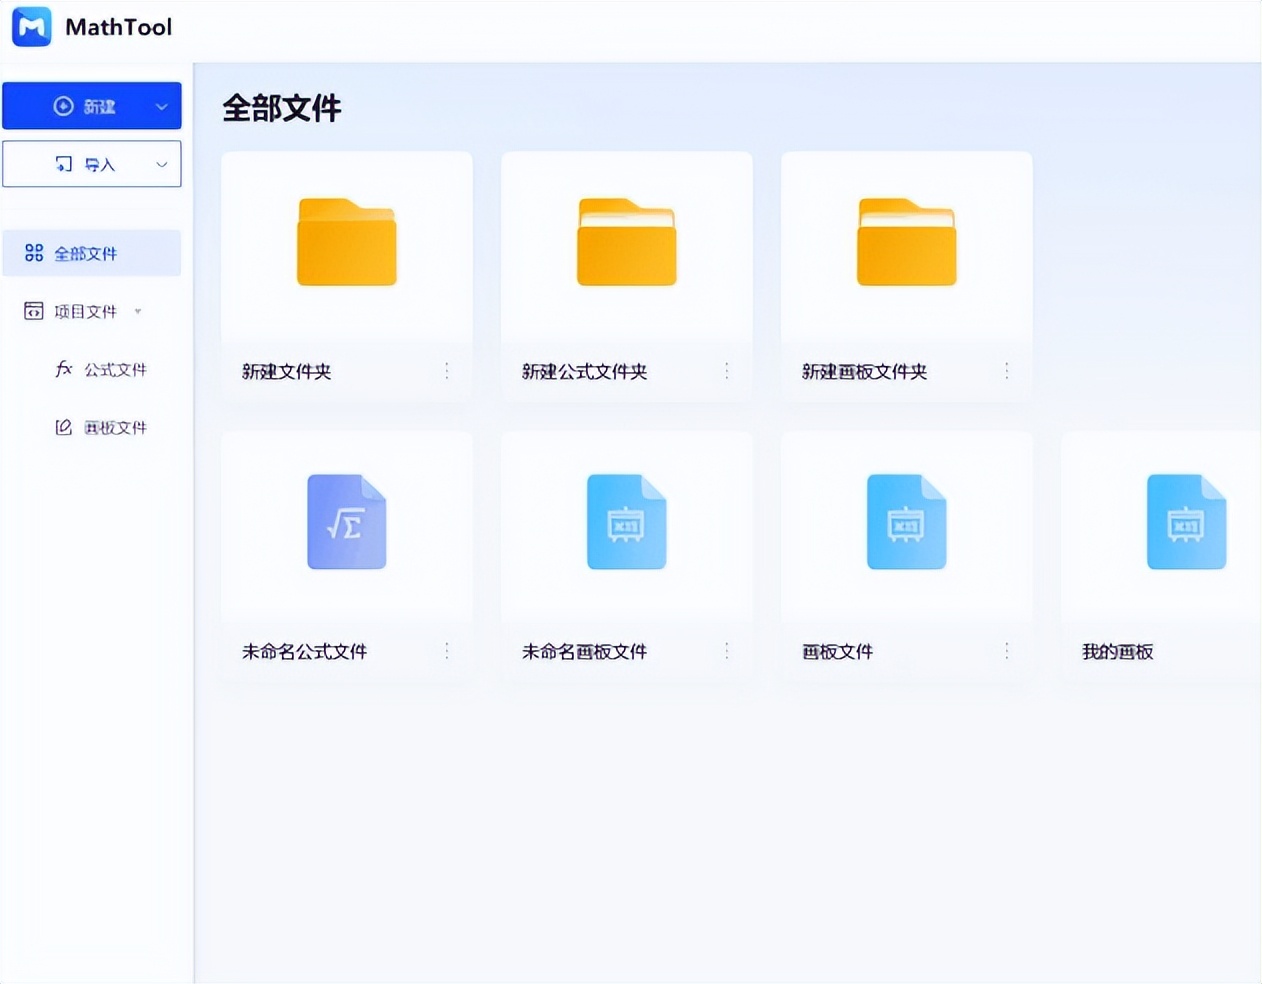Viewport: 1262px width, 984px height.
Task: Expand the 新建 button dropdown arrow
Action: click(x=161, y=105)
